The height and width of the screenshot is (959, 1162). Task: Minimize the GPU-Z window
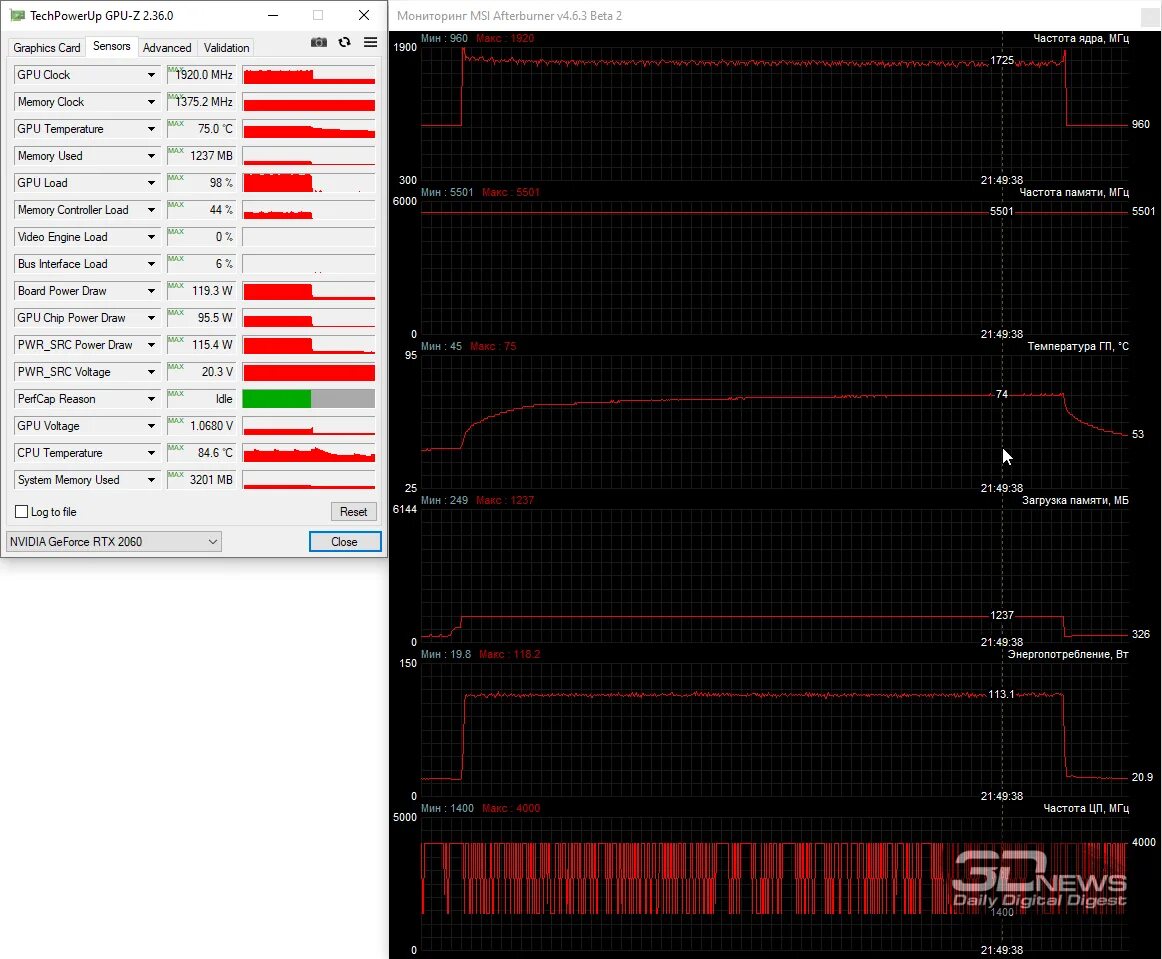pyautogui.click(x=273, y=15)
